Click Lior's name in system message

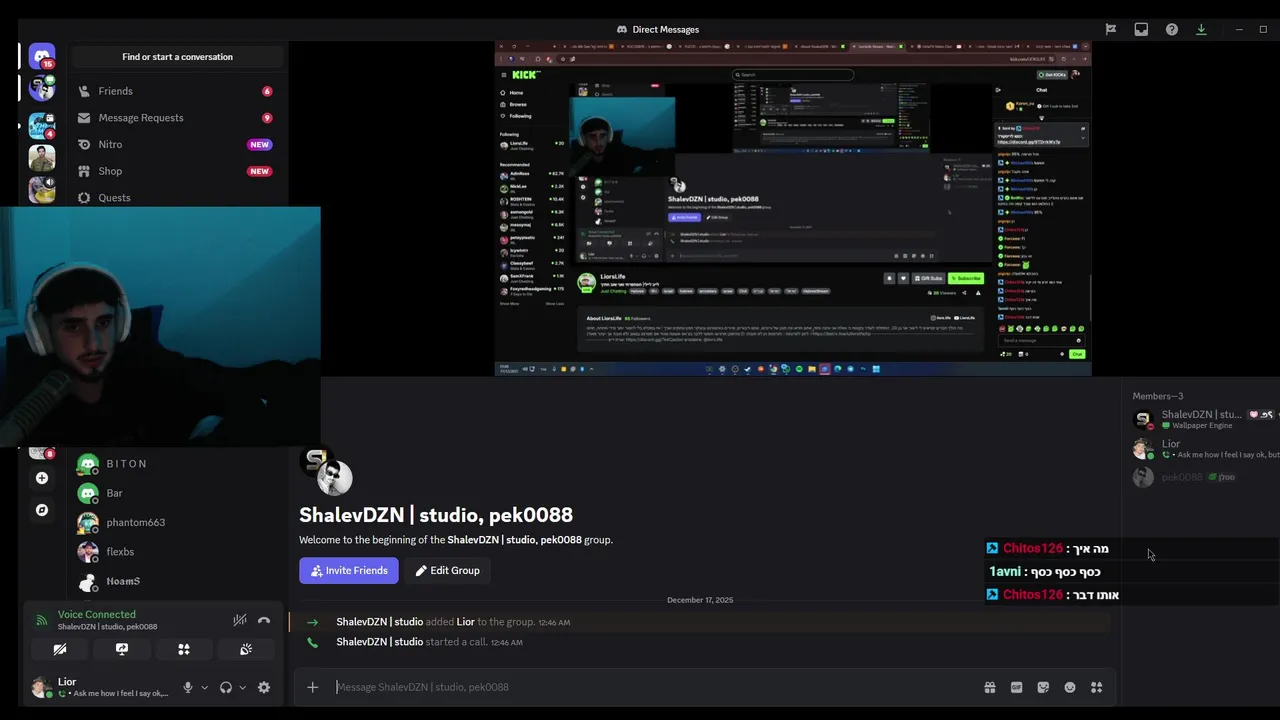(466, 622)
